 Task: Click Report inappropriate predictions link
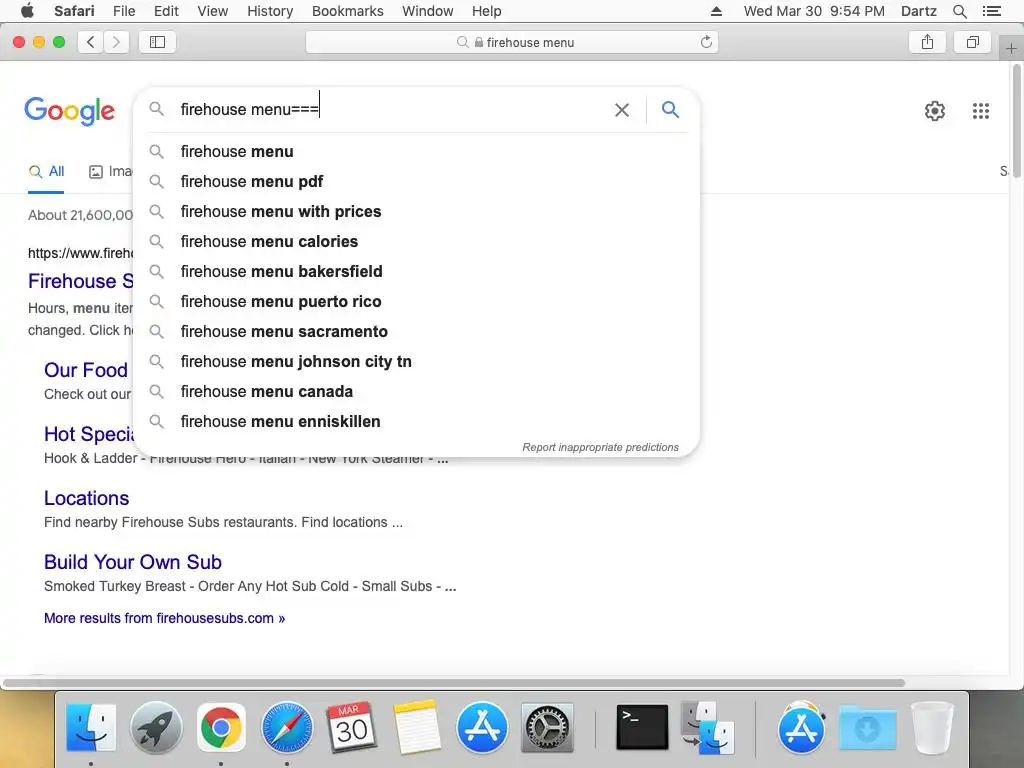[600, 447]
